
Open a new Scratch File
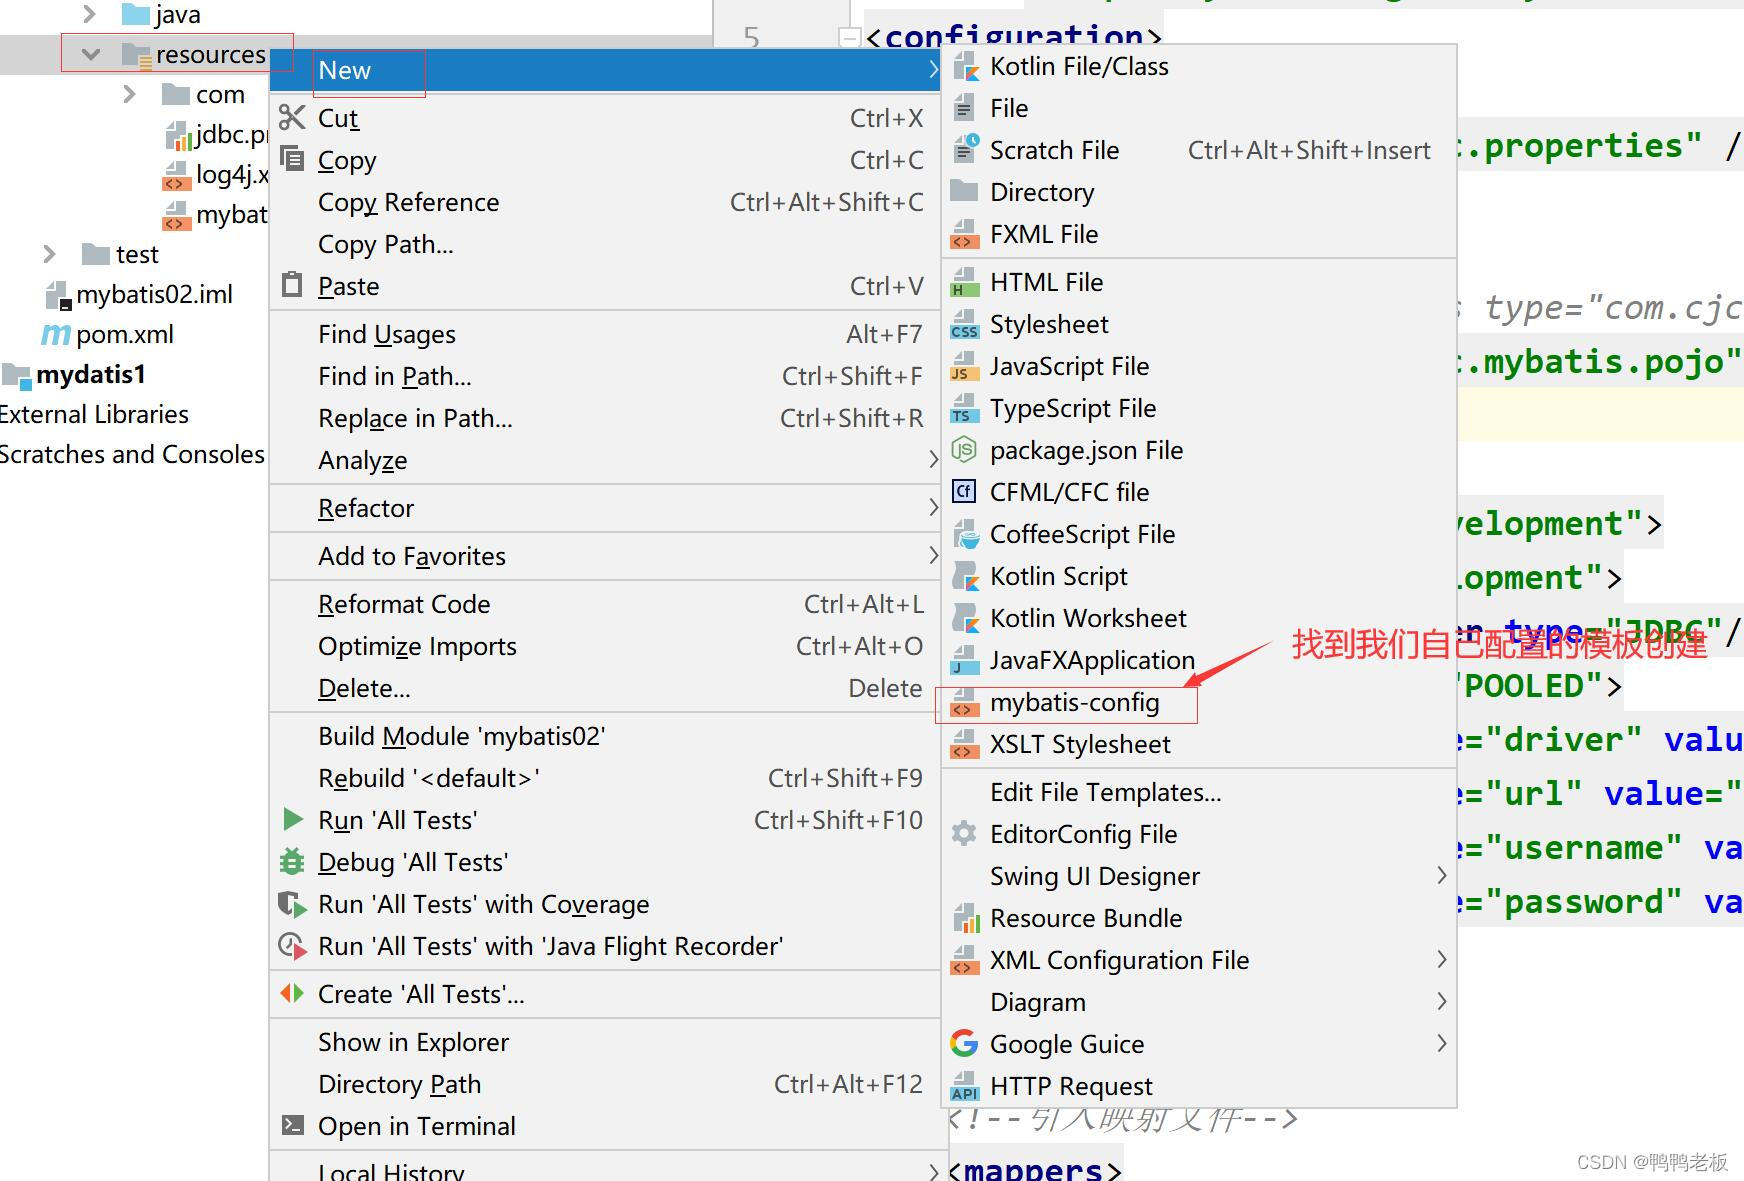(1054, 150)
